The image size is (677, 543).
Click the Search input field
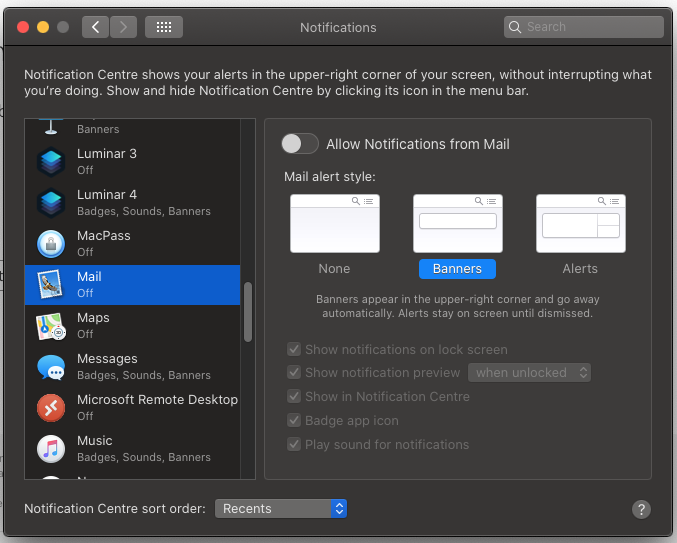(584, 27)
